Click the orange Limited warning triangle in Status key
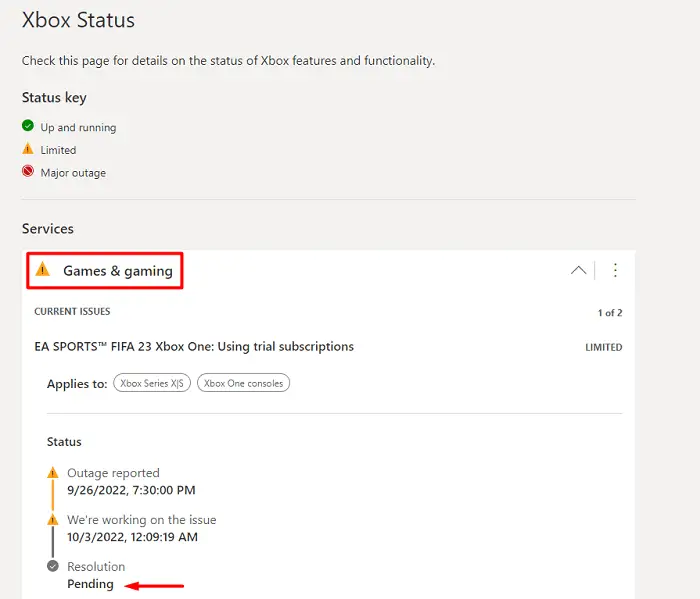 28,150
